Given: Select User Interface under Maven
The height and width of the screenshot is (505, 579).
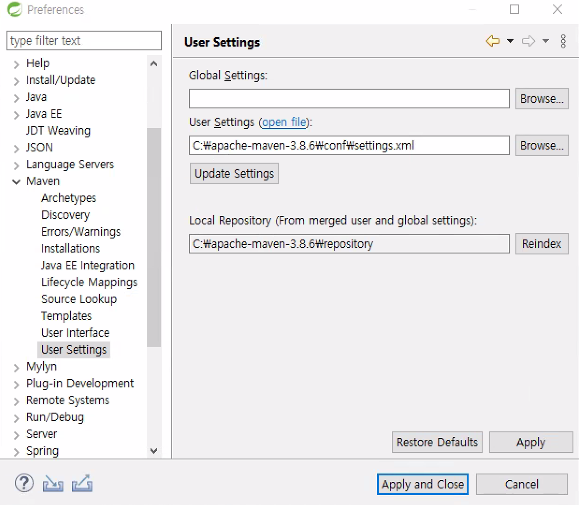Looking at the screenshot, I should pyautogui.click(x=75, y=333).
